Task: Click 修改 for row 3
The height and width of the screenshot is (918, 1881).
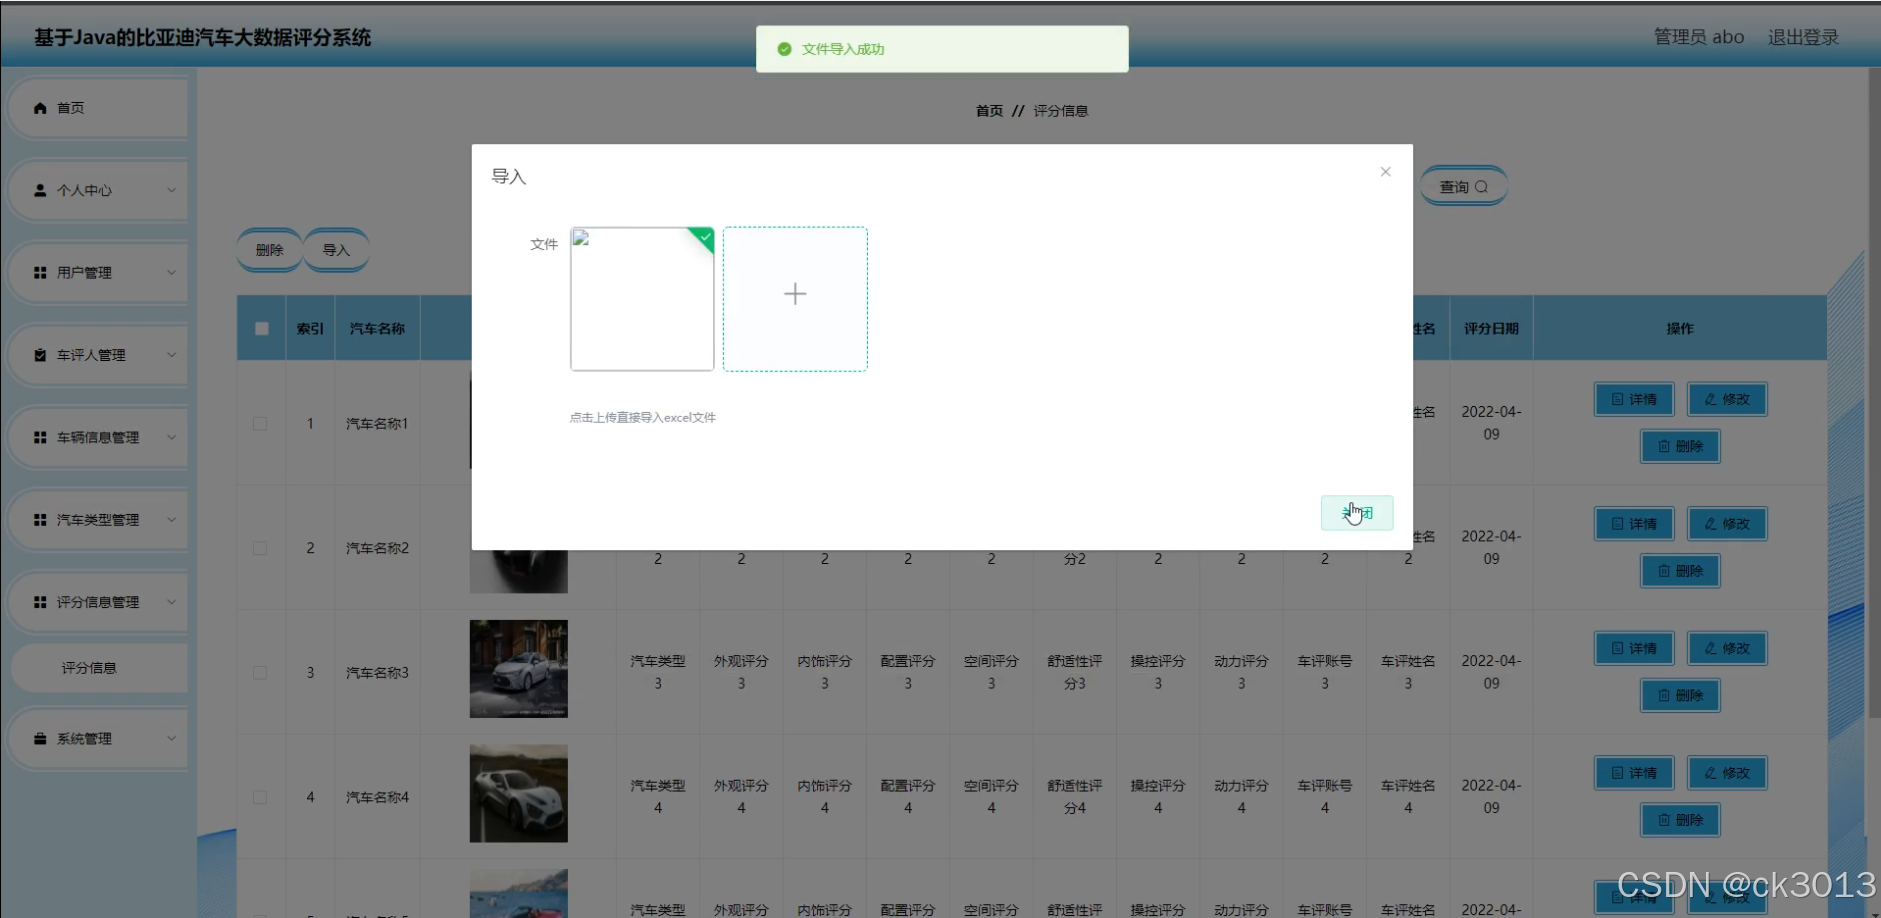Action: [1727, 648]
